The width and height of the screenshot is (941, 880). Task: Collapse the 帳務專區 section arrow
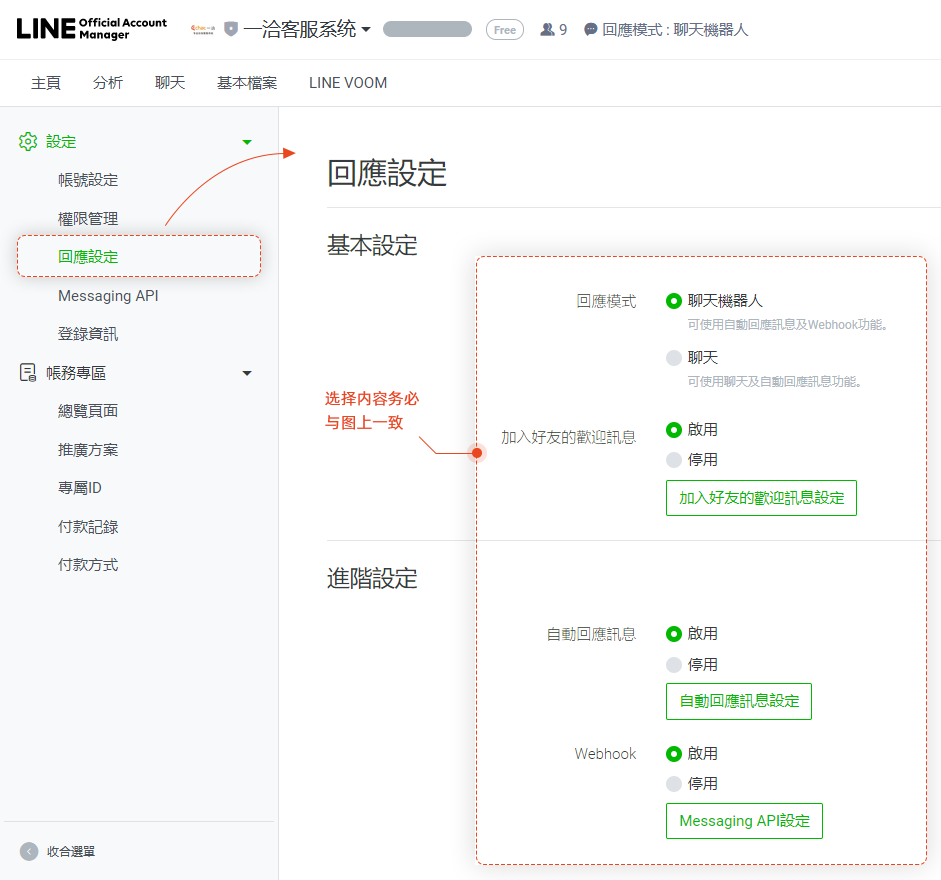tap(247, 373)
